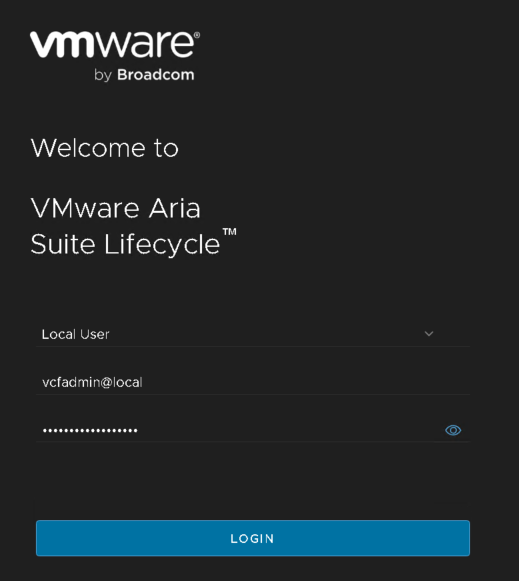
Task: Click the "Local User" label text
Action: point(76,334)
